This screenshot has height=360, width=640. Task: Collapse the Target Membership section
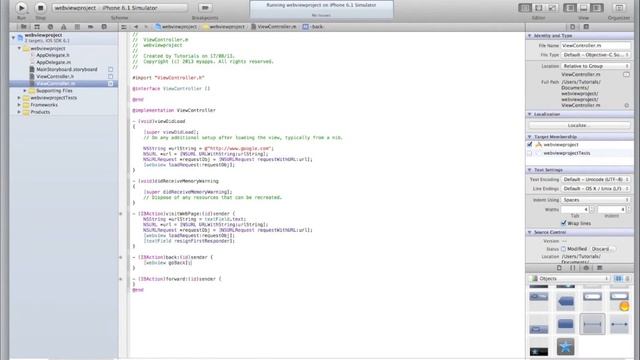(x=530, y=137)
